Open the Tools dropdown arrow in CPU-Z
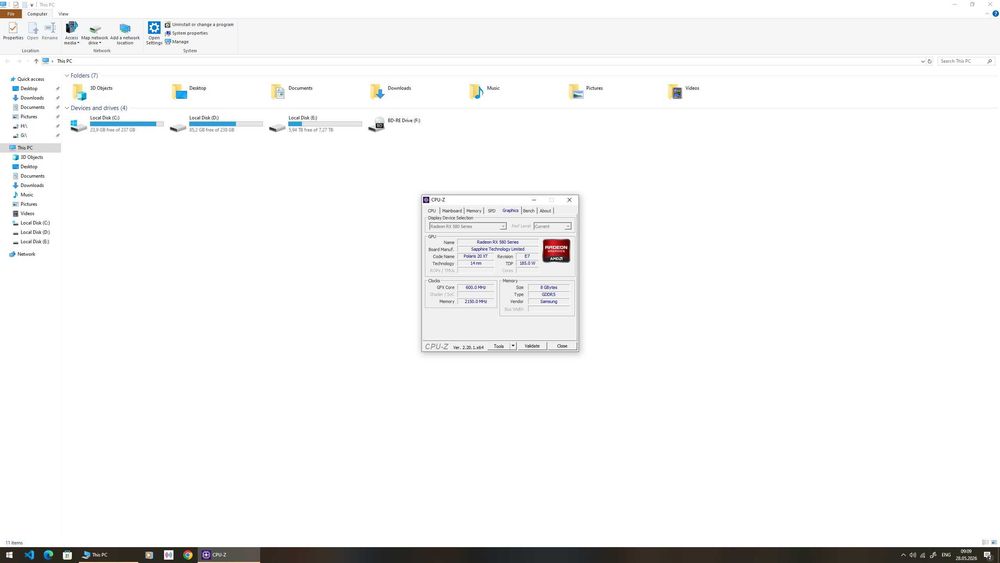This screenshot has width=1000, height=563. [513, 346]
